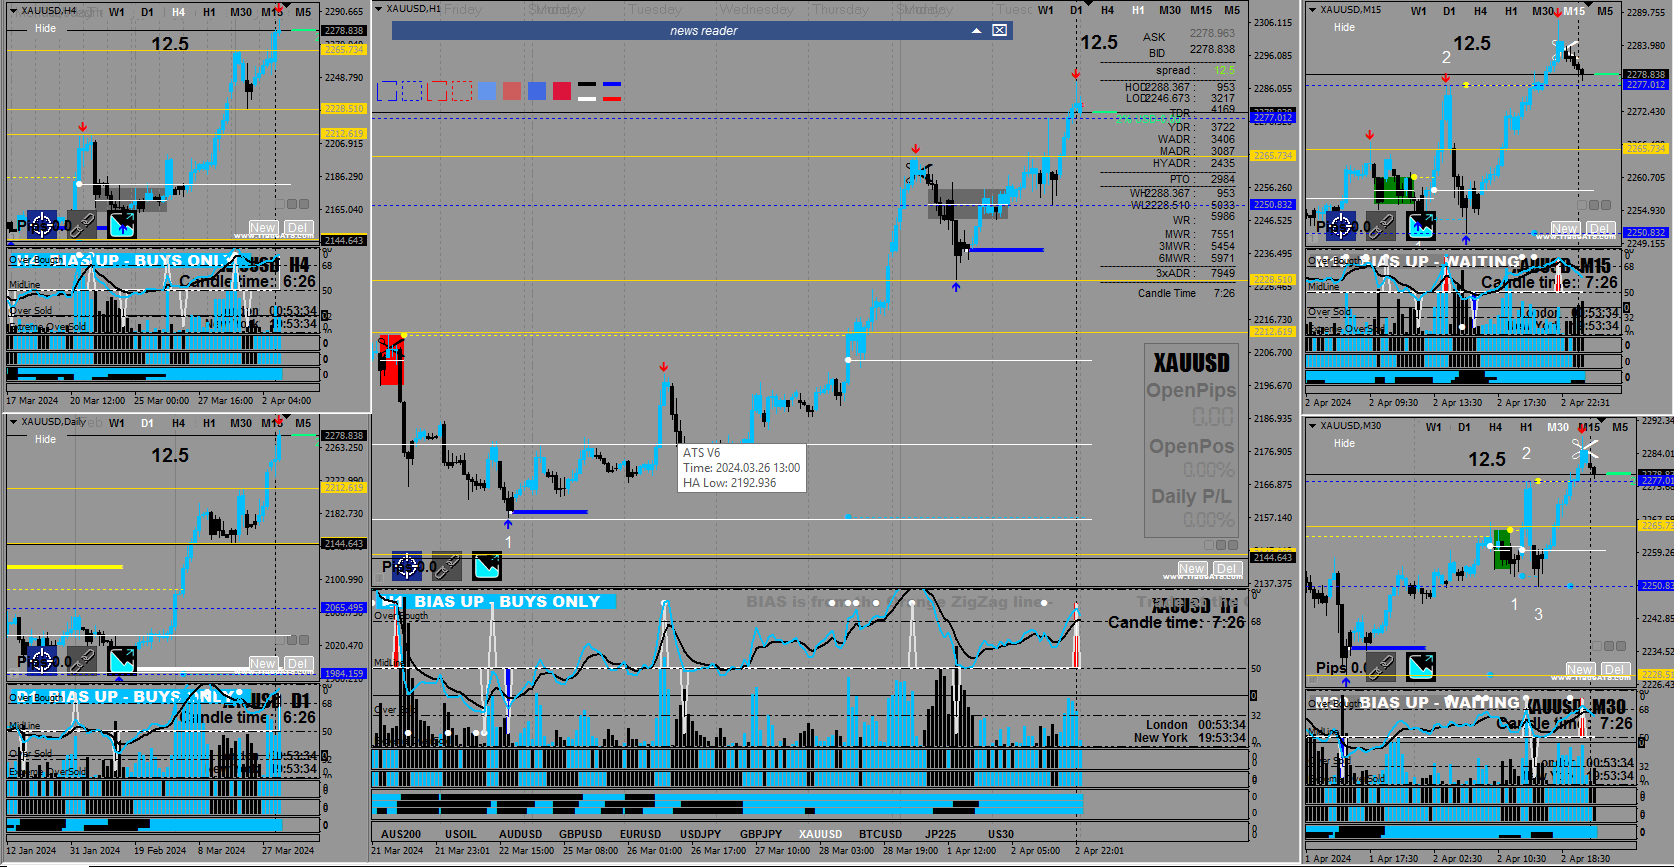Switch symbol to USOIL in bottom symbol bar
This screenshot has width=1674, height=867.
461,834
